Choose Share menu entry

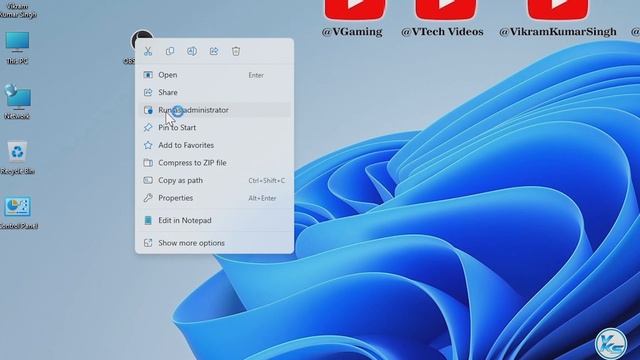[214, 93]
